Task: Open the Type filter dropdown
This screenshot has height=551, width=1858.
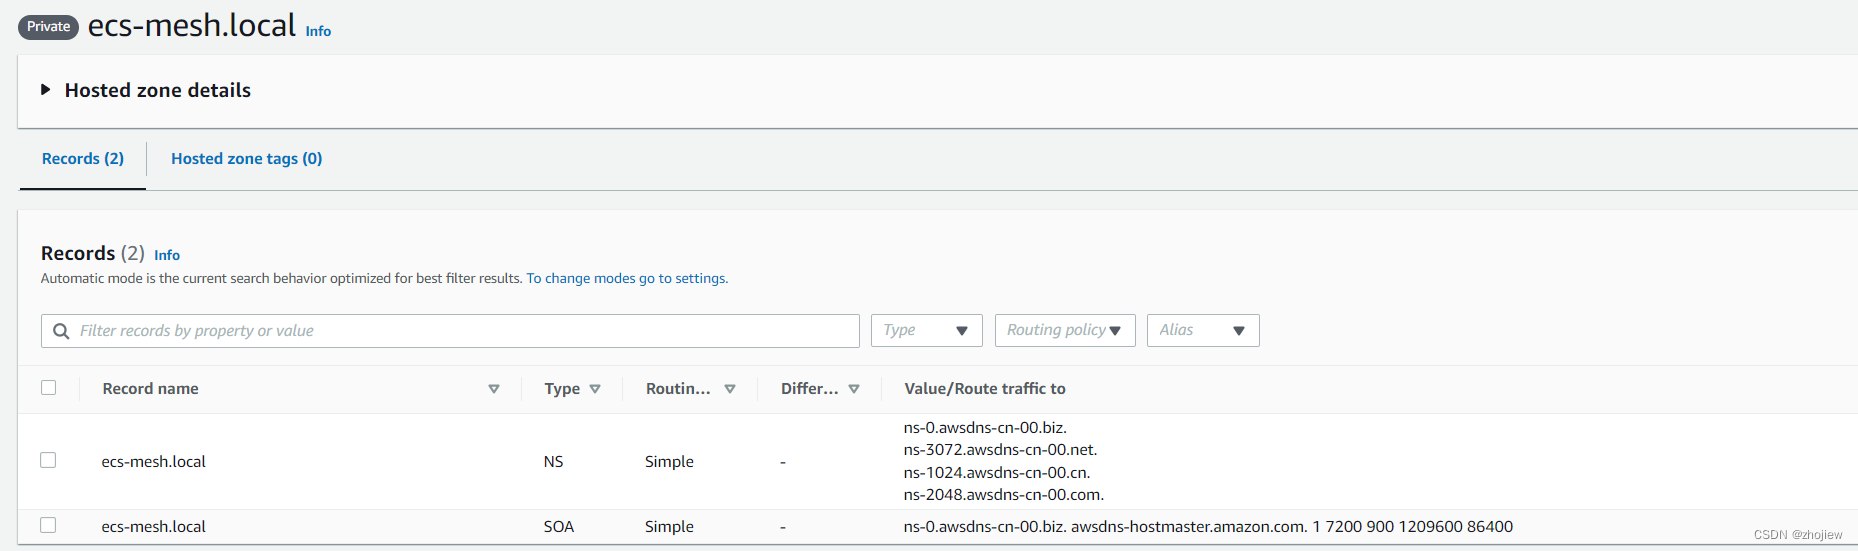Action: point(926,330)
